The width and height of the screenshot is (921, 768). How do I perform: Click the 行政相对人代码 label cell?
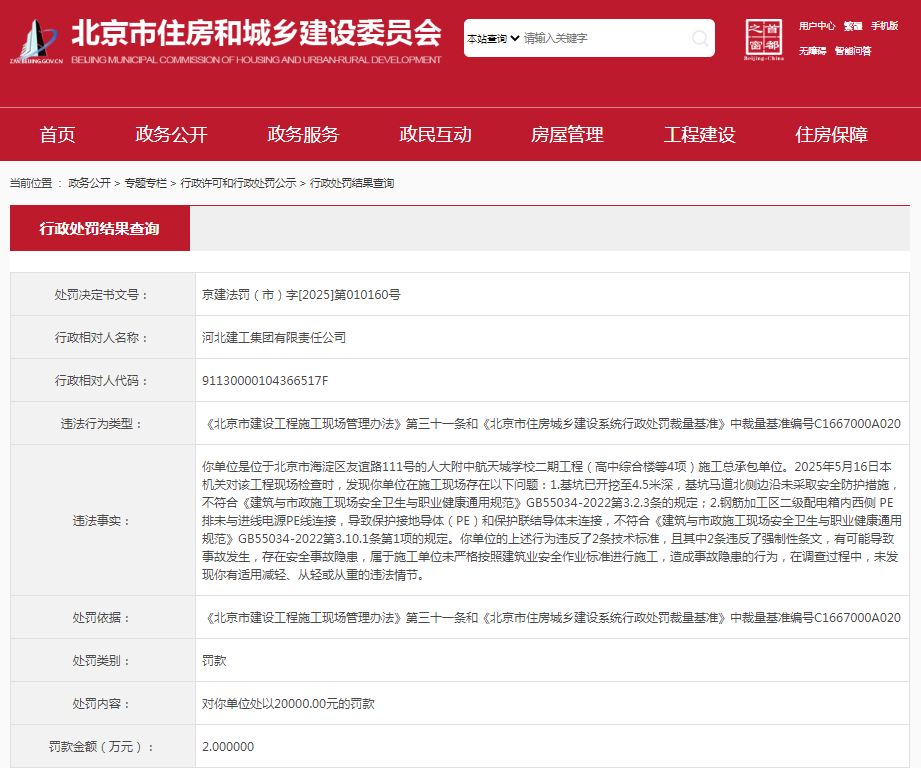point(103,380)
